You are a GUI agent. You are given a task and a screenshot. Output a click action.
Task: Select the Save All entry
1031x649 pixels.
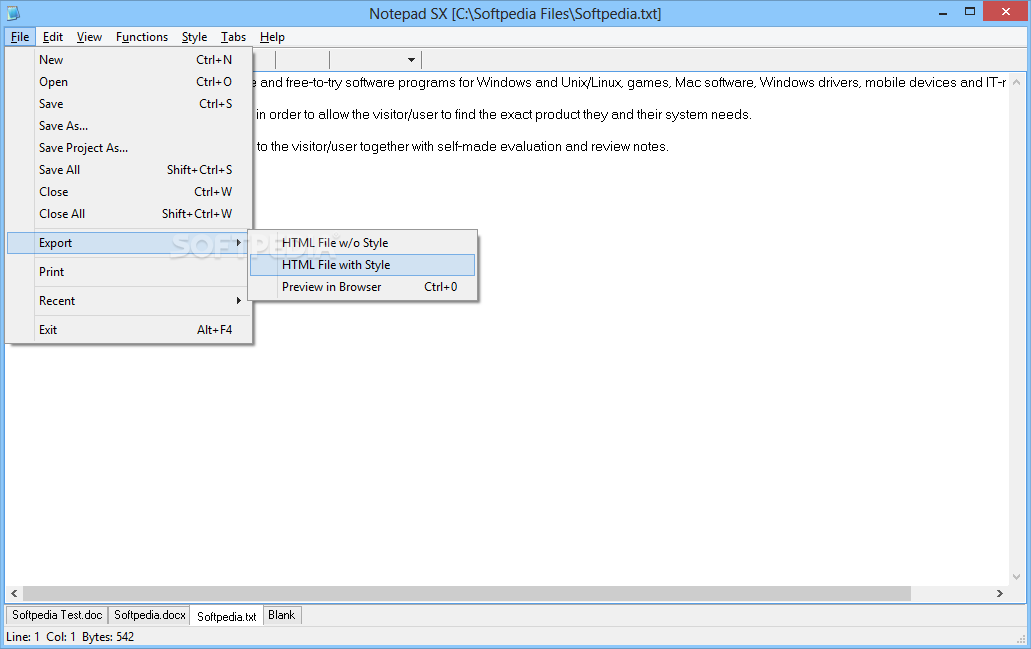pyautogui.click(x=130, y=170)
